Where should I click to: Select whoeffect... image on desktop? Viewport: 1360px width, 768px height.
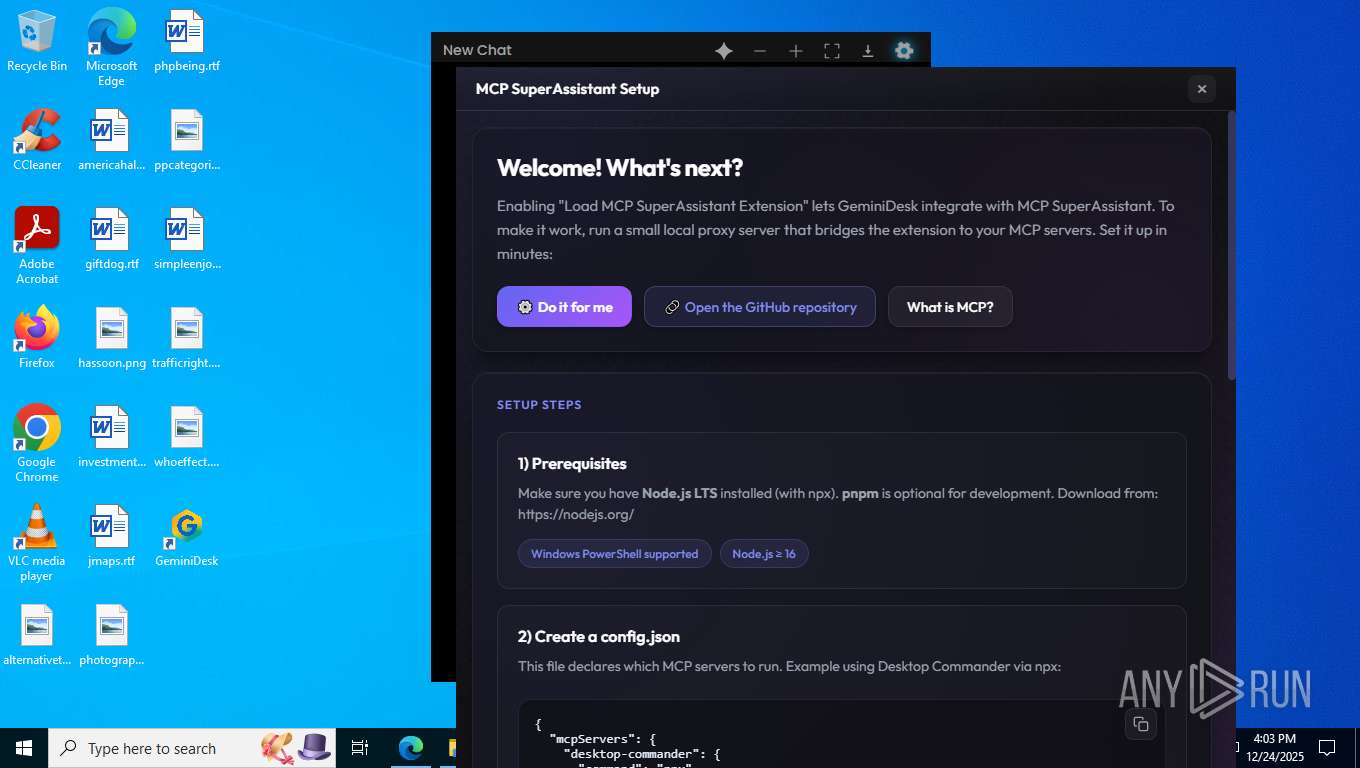coord(187,437)
